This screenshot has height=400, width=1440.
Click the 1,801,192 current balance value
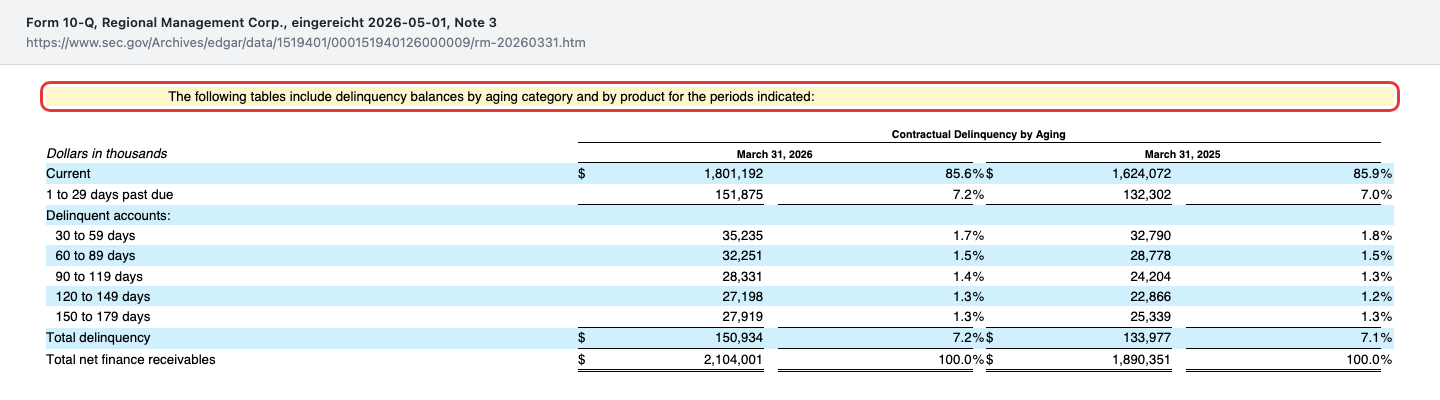point(734,174)
